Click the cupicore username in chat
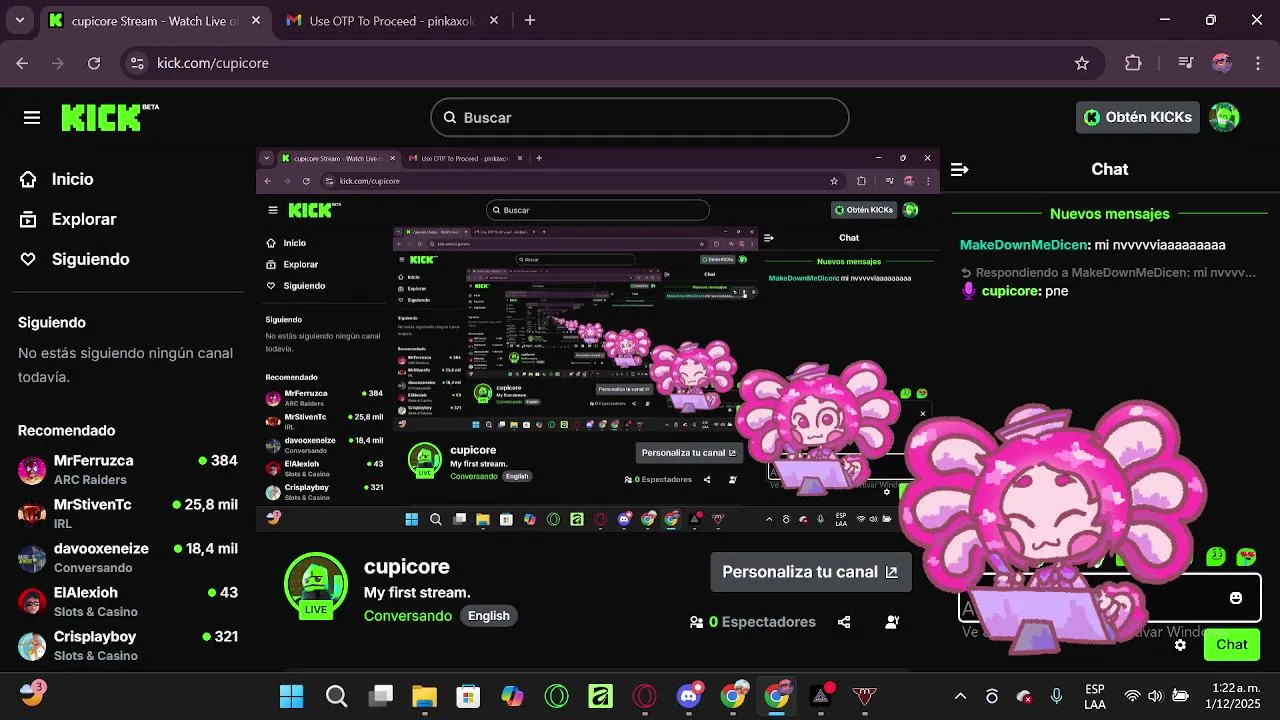 tap(1010, 291)
